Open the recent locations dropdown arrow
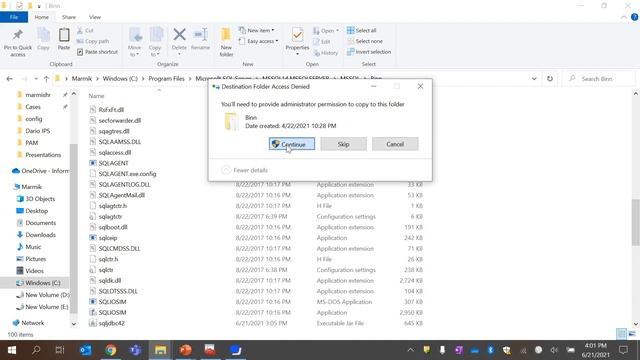 point(36,79)
